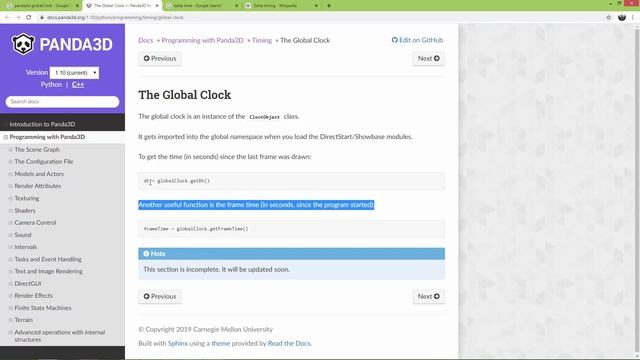Close the panda3d globalClock Google tab
This screenshot has width=640, height=360.
point(77,6)
